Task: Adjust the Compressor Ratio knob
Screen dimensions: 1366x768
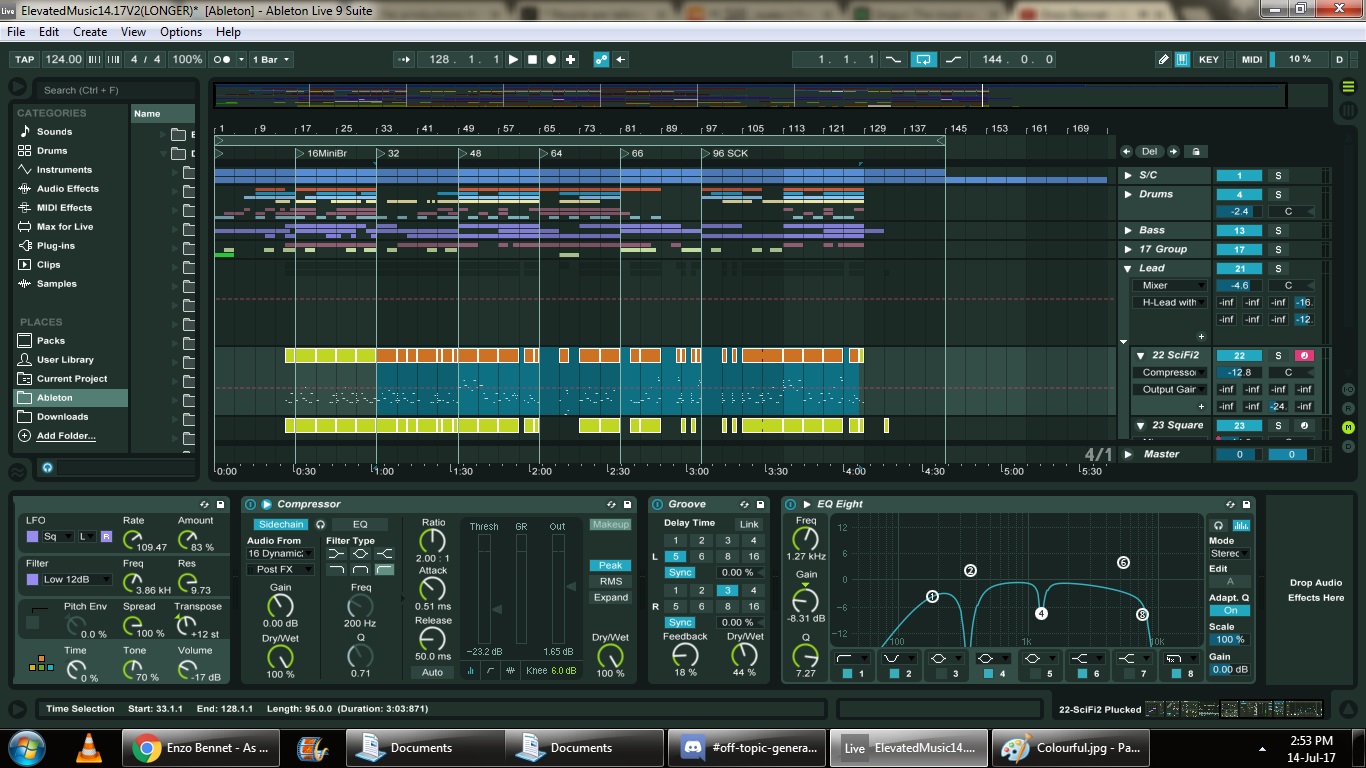Action: pyautogui.click(x=433, y=542)
